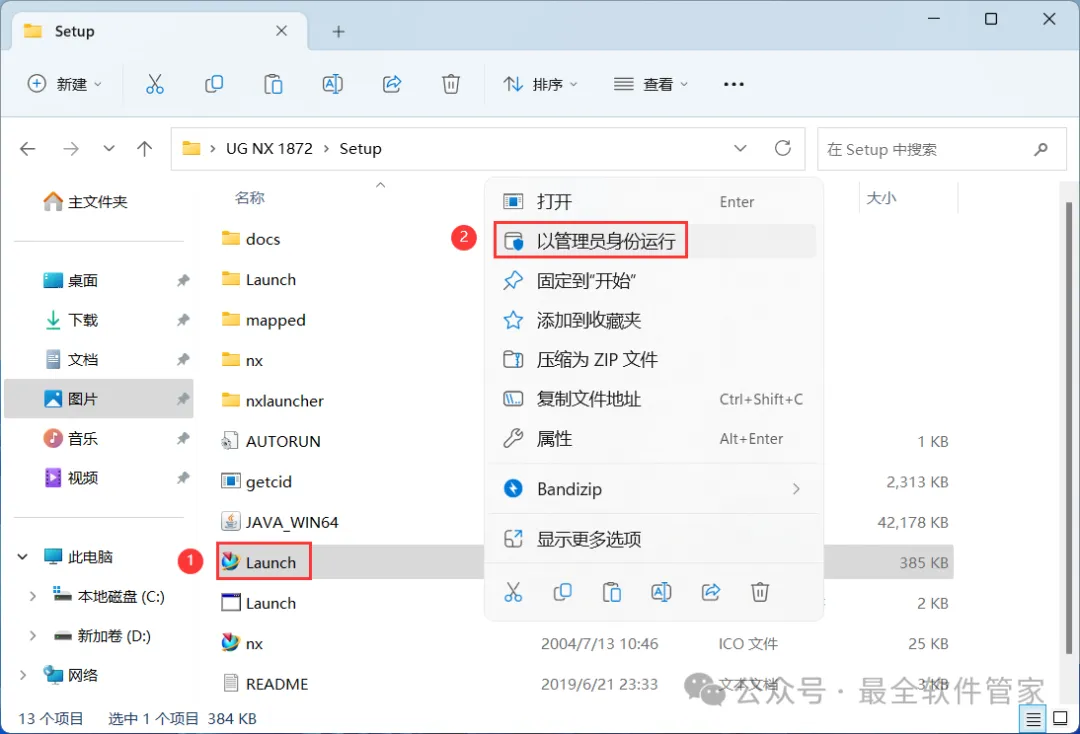Image resolution: width=1080 pixels, height=734 pixels.
Task: Sort by the 大小 column header
Action: point(881,198)
